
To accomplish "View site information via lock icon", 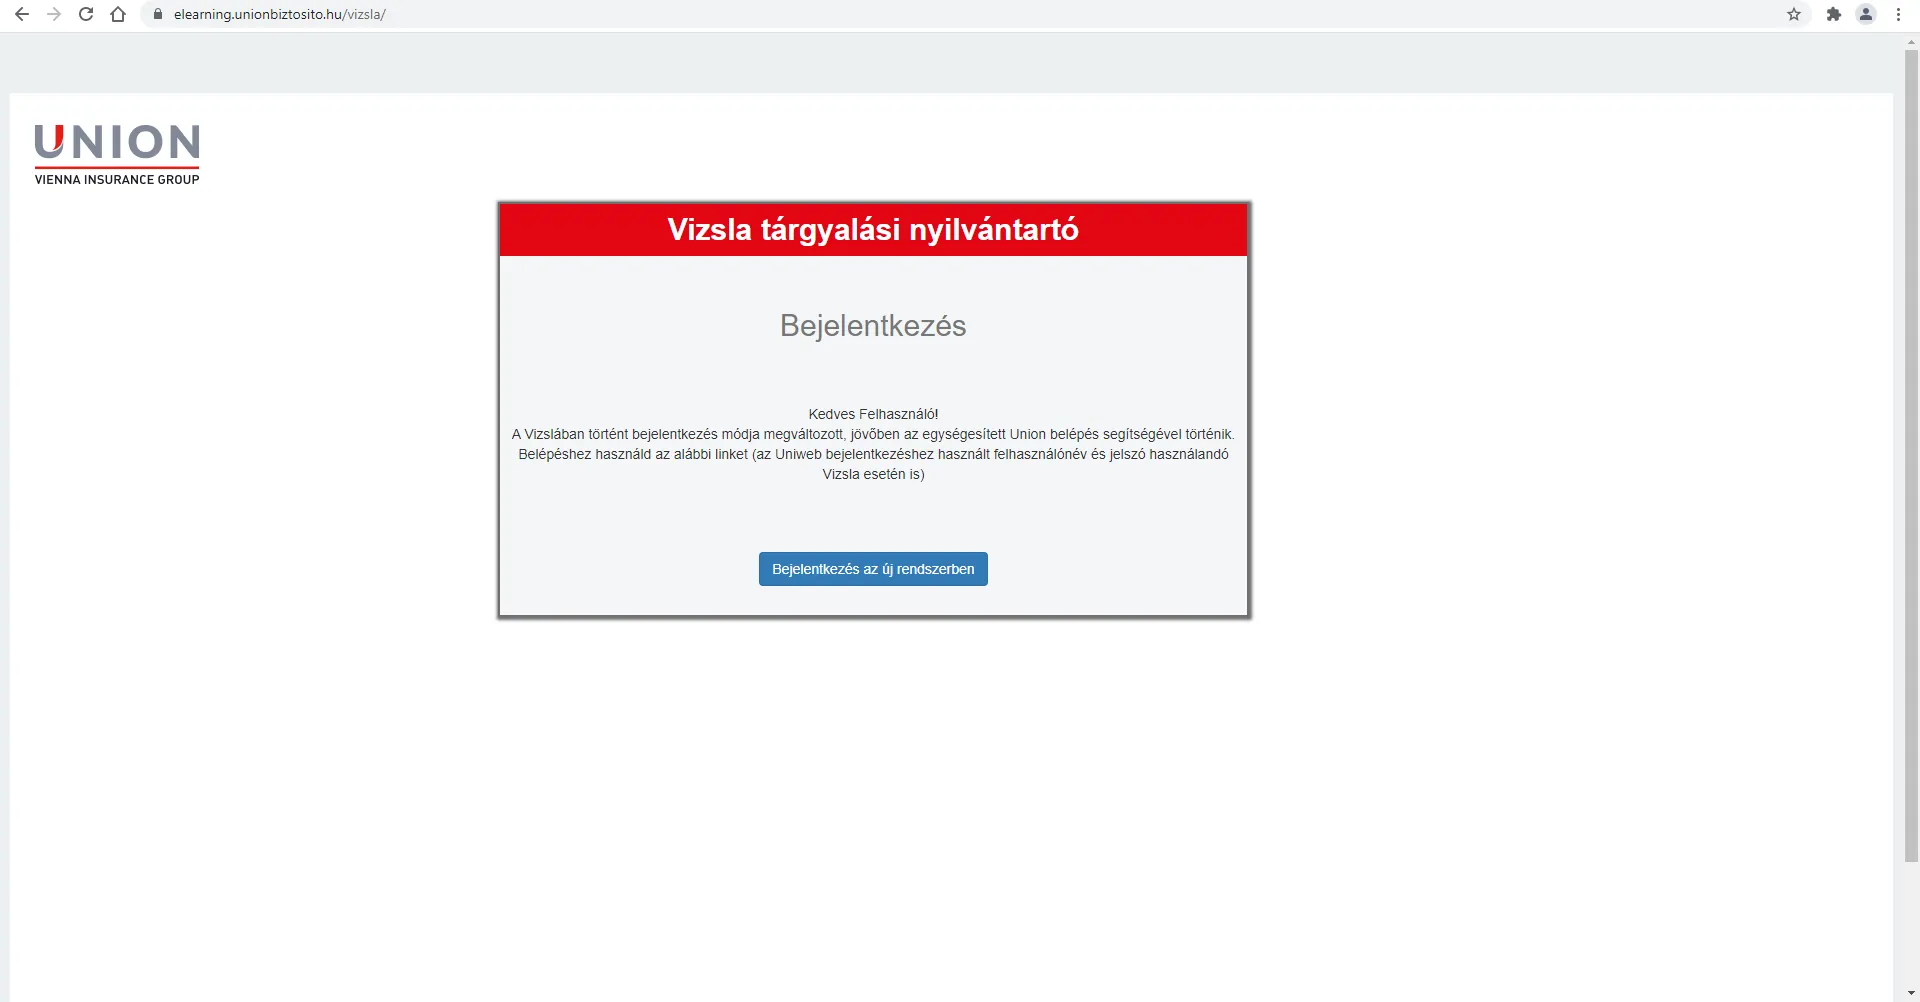I will coord(157,14).
